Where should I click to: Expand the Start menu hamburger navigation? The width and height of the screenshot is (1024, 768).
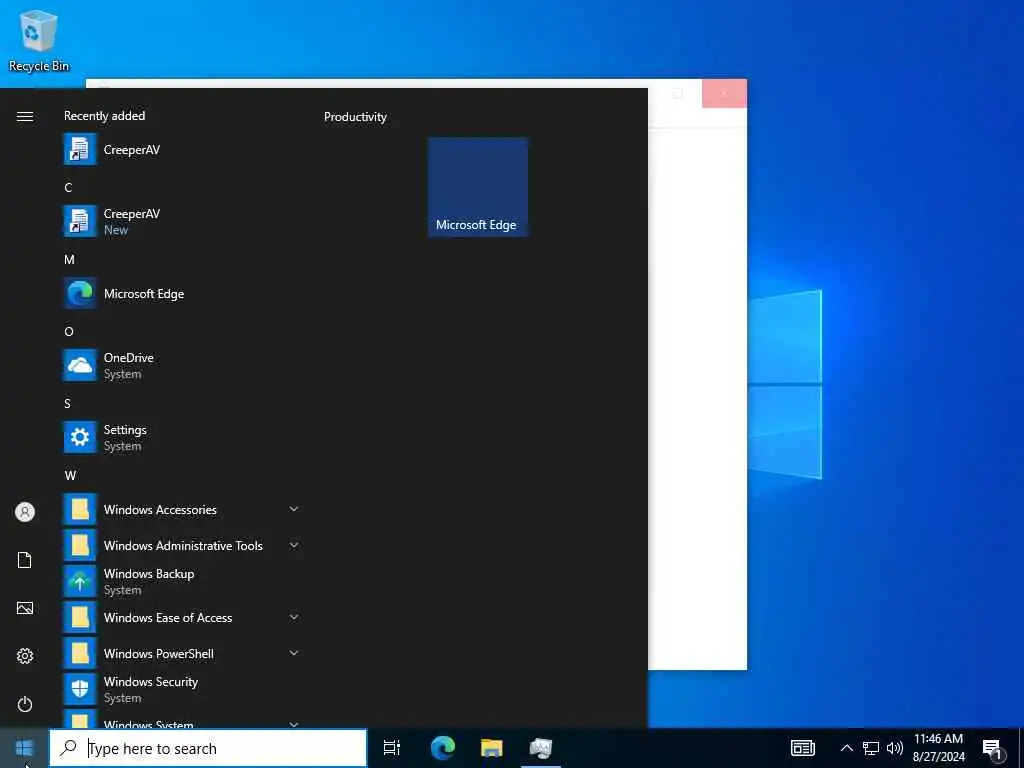pyautogui.click(x=25, y=116)
